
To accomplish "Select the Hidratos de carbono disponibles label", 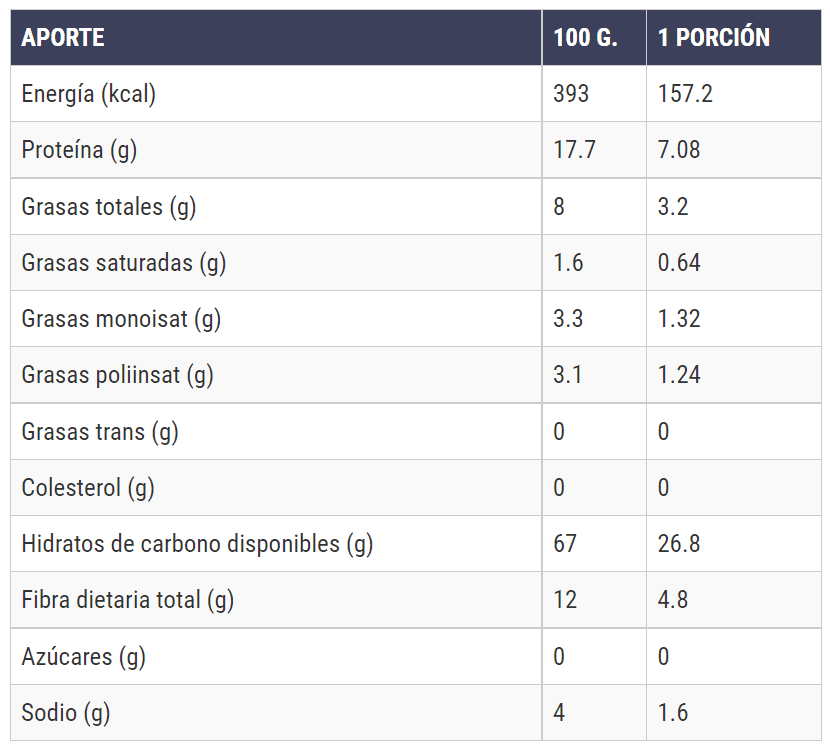I will (197, 544).
